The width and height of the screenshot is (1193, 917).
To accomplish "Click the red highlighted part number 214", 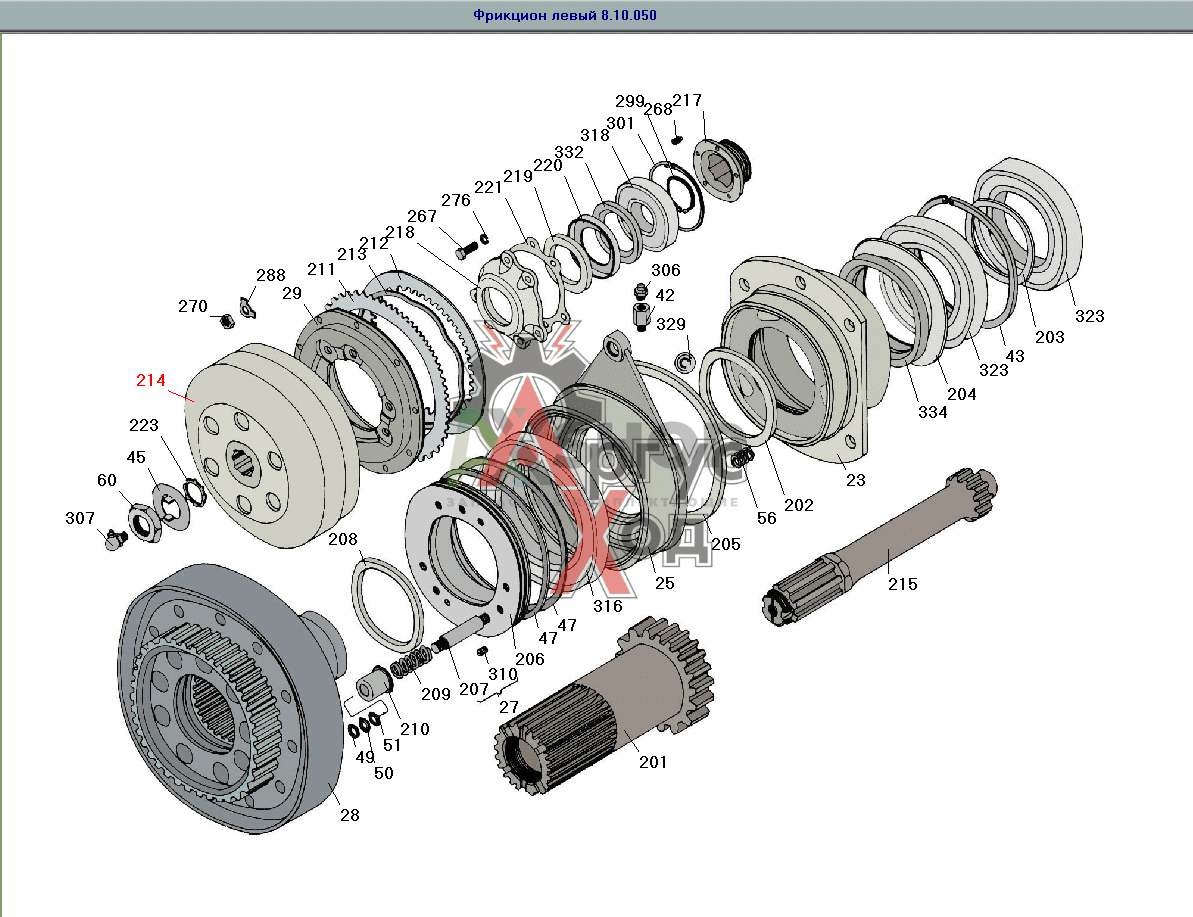I will click(x=151, y=381).
